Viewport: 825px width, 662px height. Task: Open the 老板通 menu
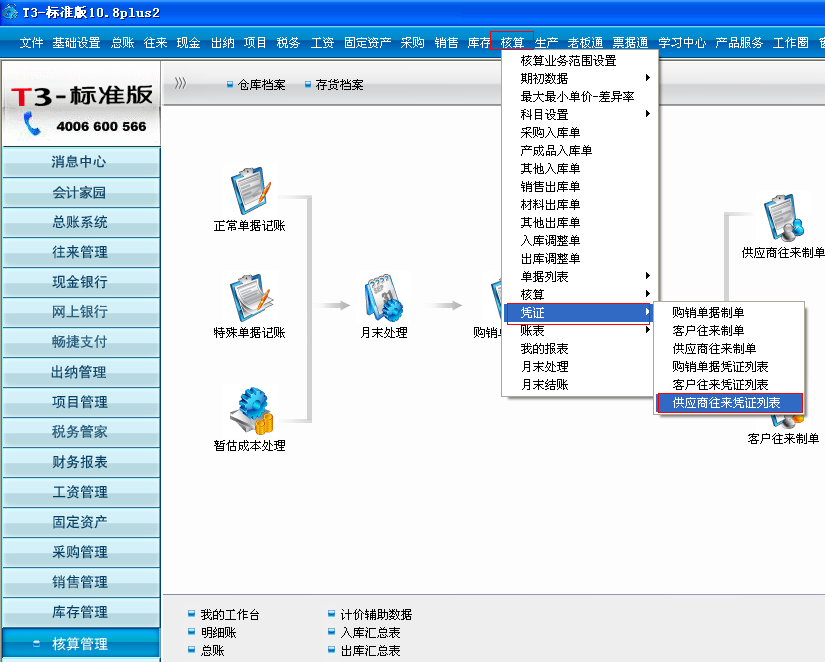point(585,42)
